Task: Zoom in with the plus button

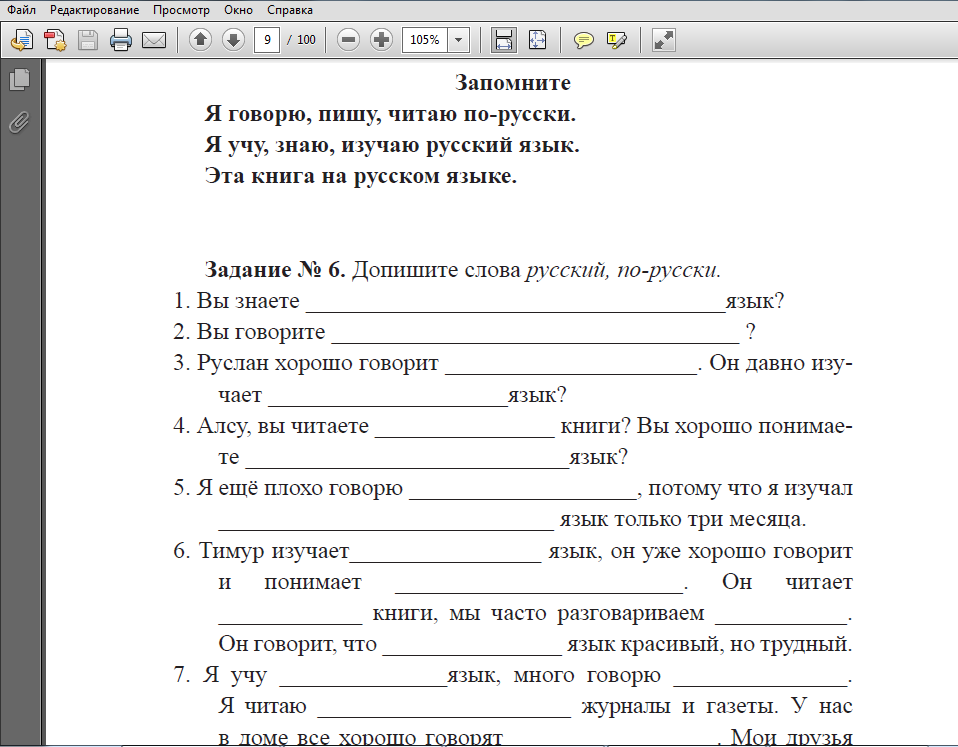Action: coord(381,40)
